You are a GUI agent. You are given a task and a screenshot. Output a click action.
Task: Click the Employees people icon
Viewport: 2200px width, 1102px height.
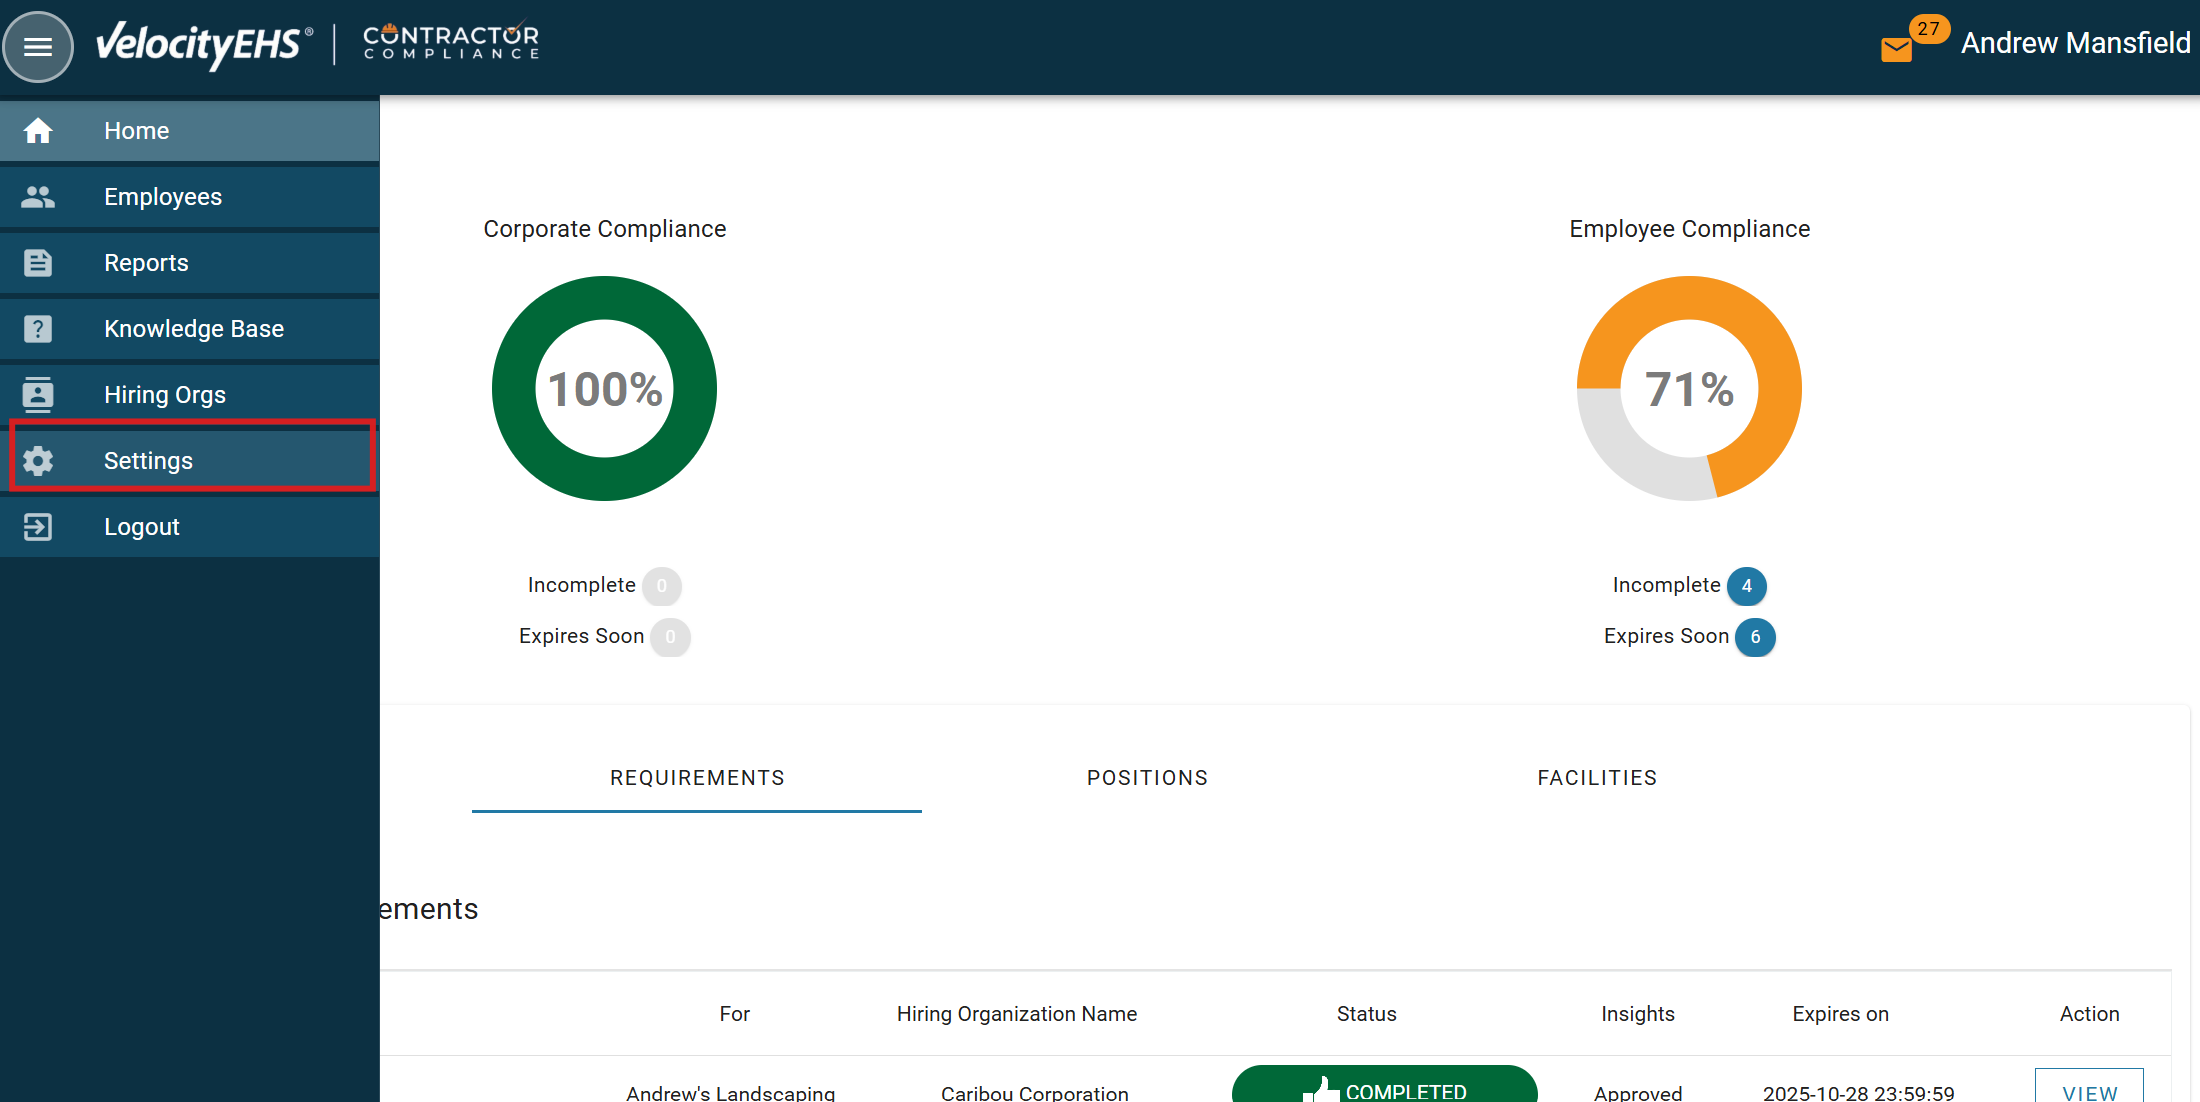point(38,197)
